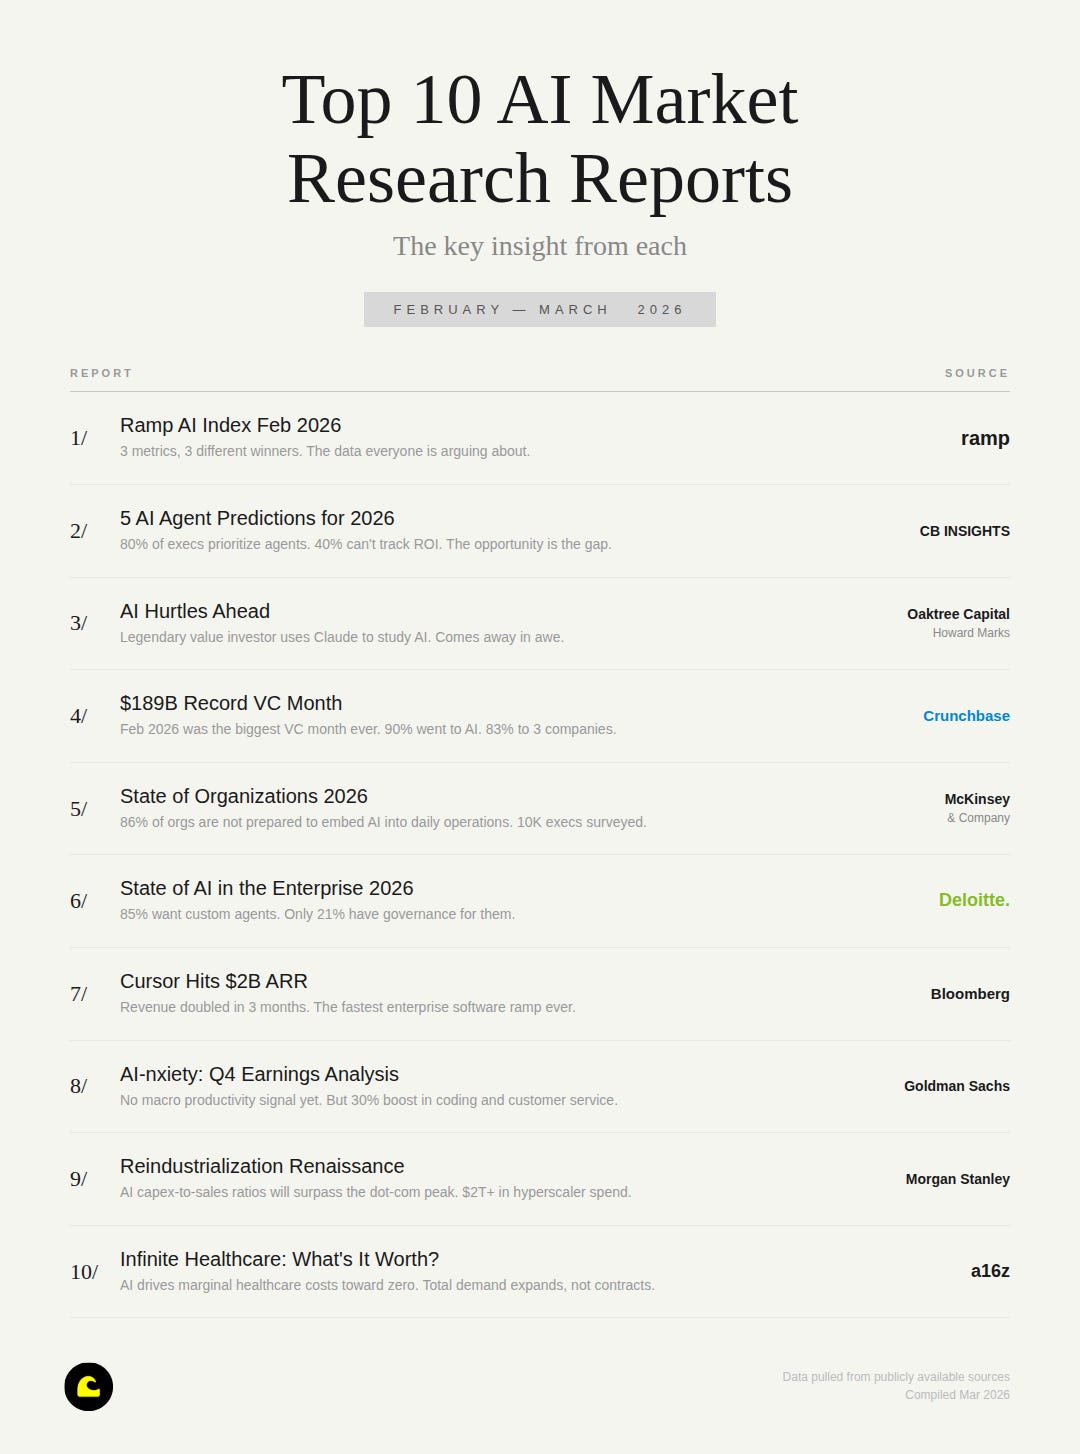Click the yellow-and-black logo icon in the footer

88,1386
